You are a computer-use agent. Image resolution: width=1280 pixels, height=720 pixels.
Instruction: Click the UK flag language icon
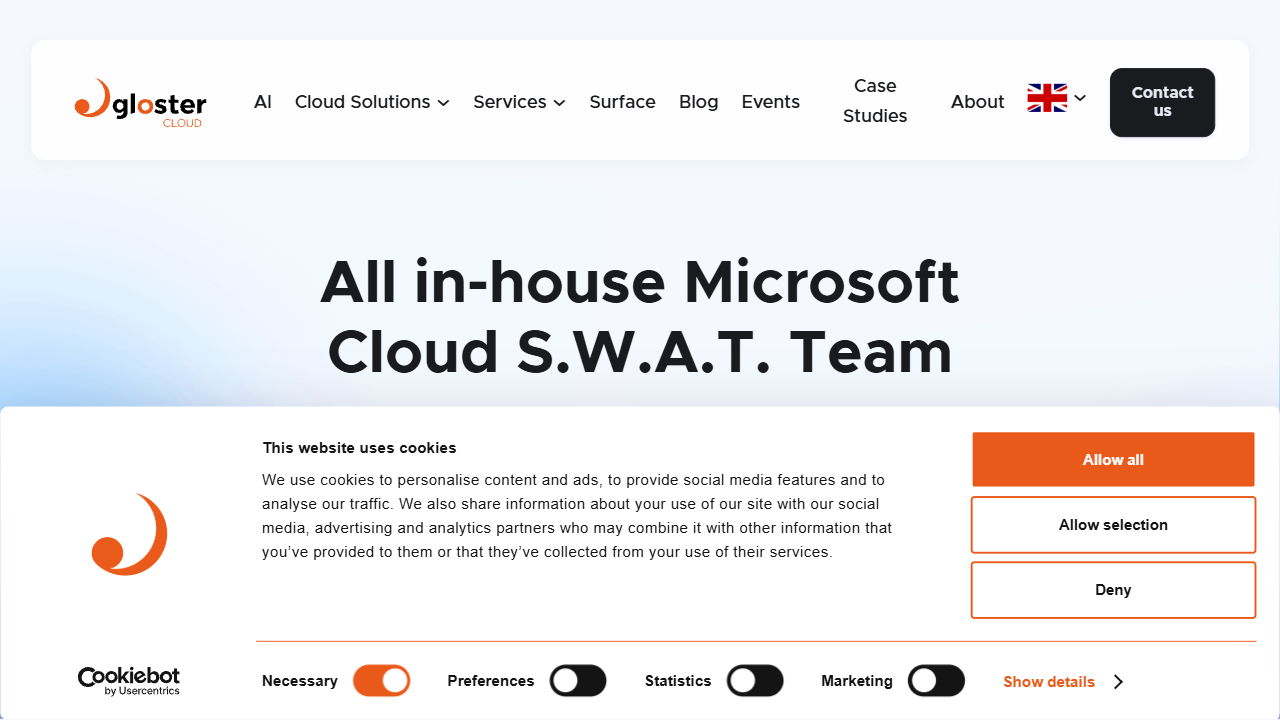(x=1047, y=98)
